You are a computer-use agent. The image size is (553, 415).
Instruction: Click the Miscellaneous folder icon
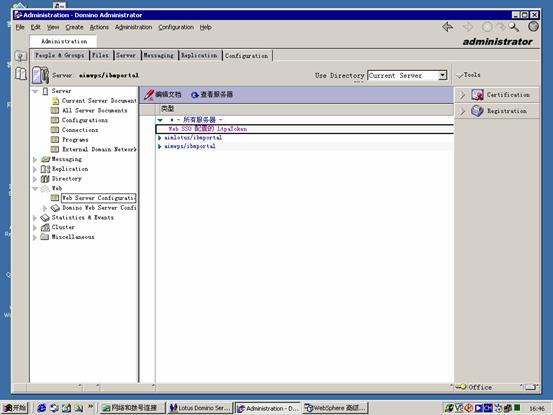[x=45, y=237]
